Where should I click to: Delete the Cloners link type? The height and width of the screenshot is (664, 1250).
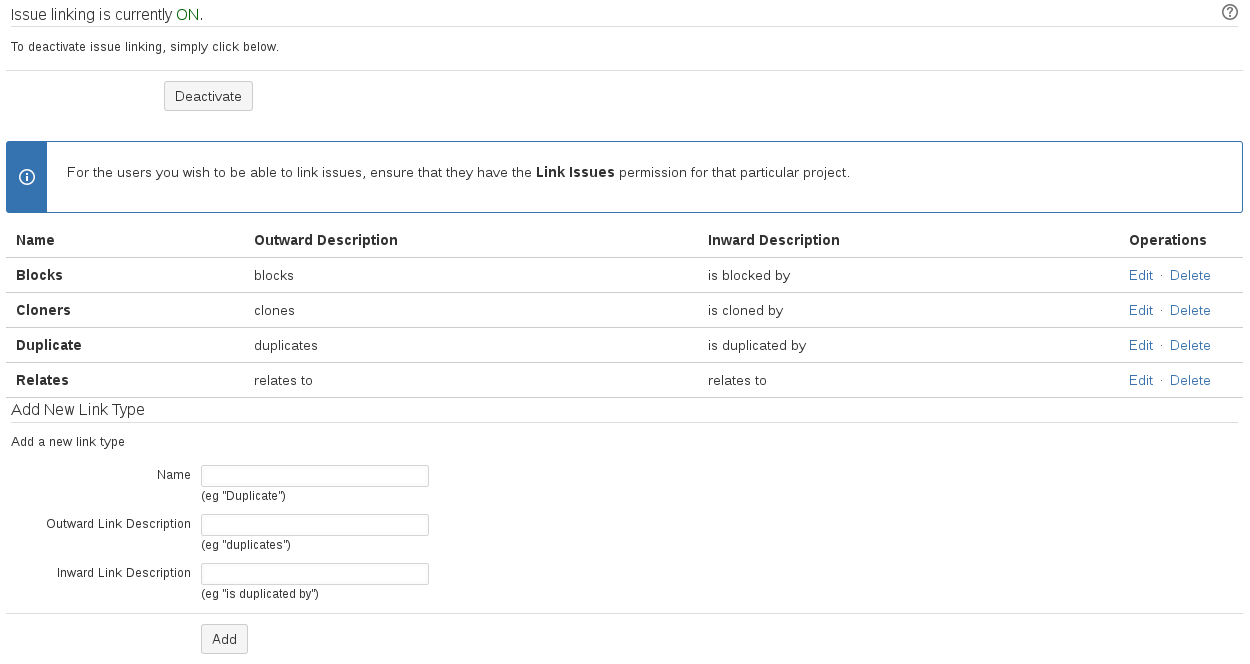[x=1190, y=310]
